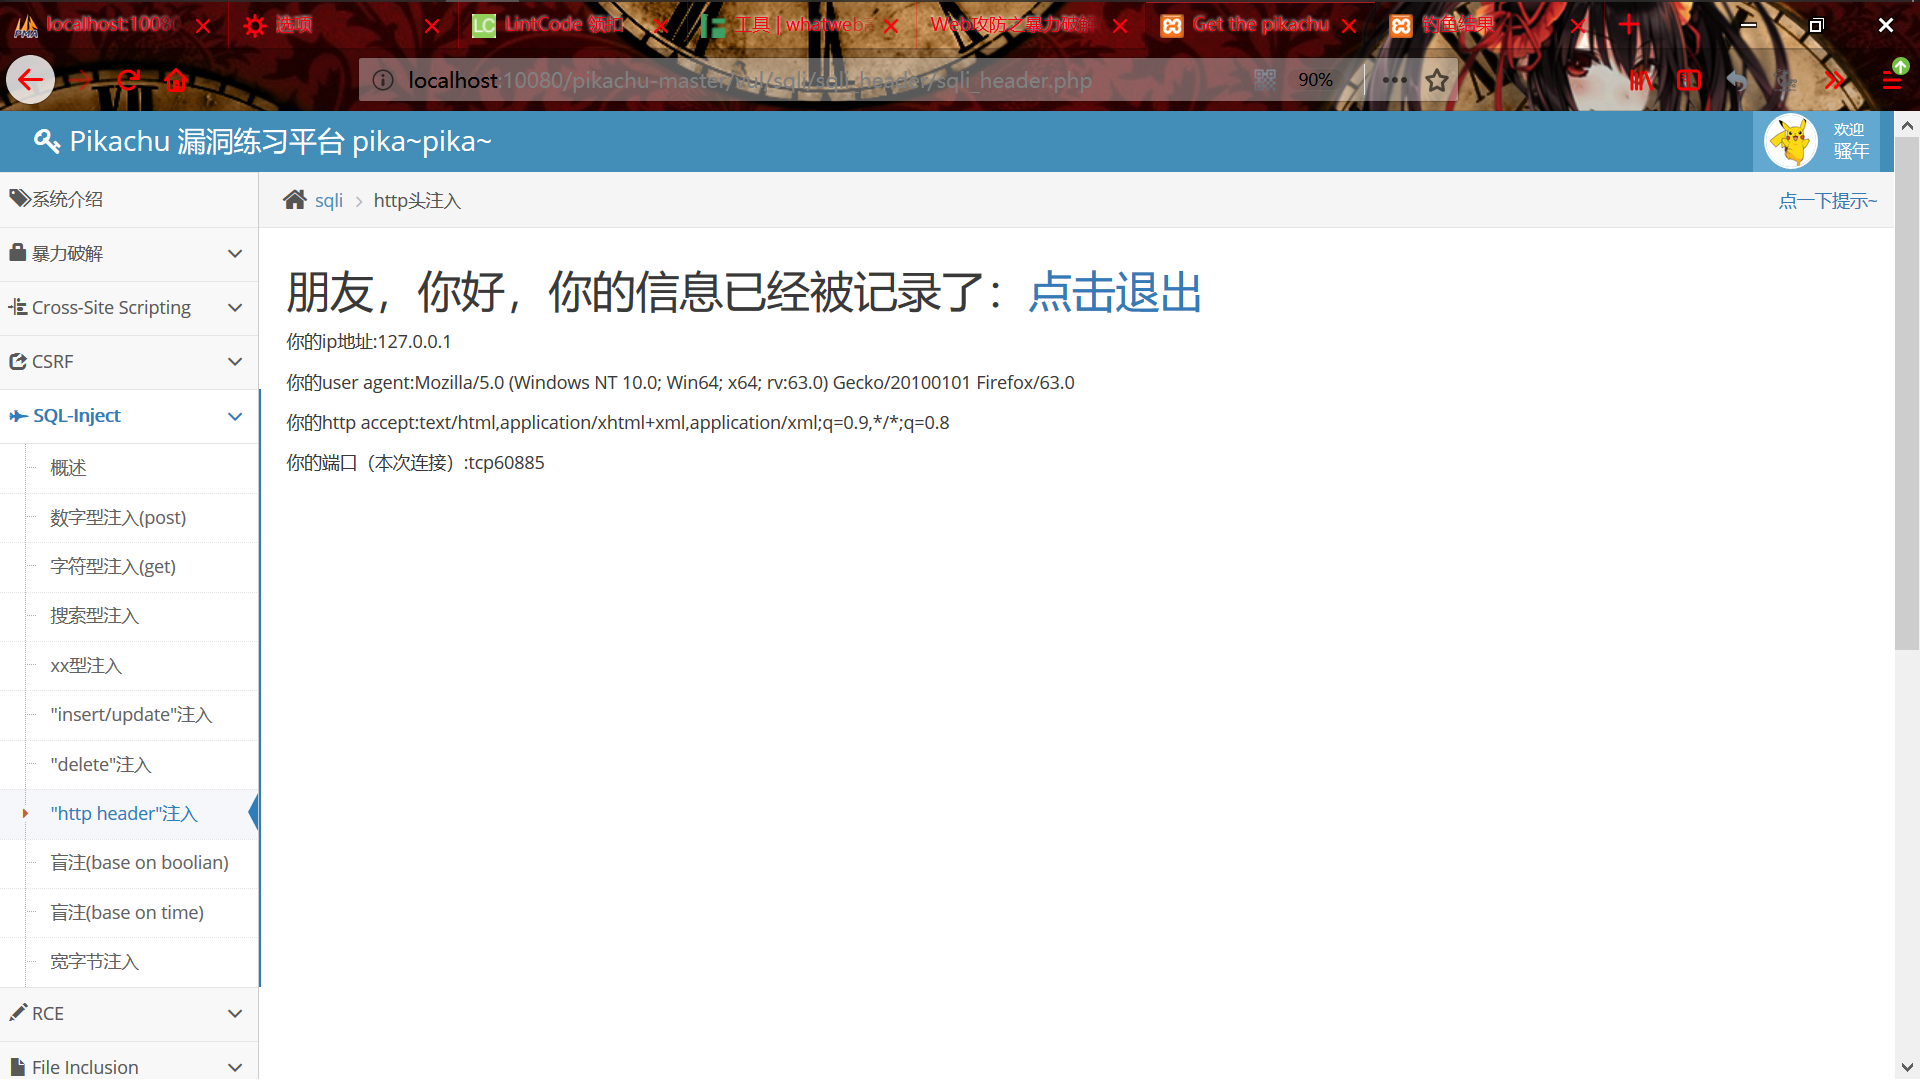Switch to Get the pikachu tab
Viewport: 1920px width, 1080px height.
coord(1258,24)
